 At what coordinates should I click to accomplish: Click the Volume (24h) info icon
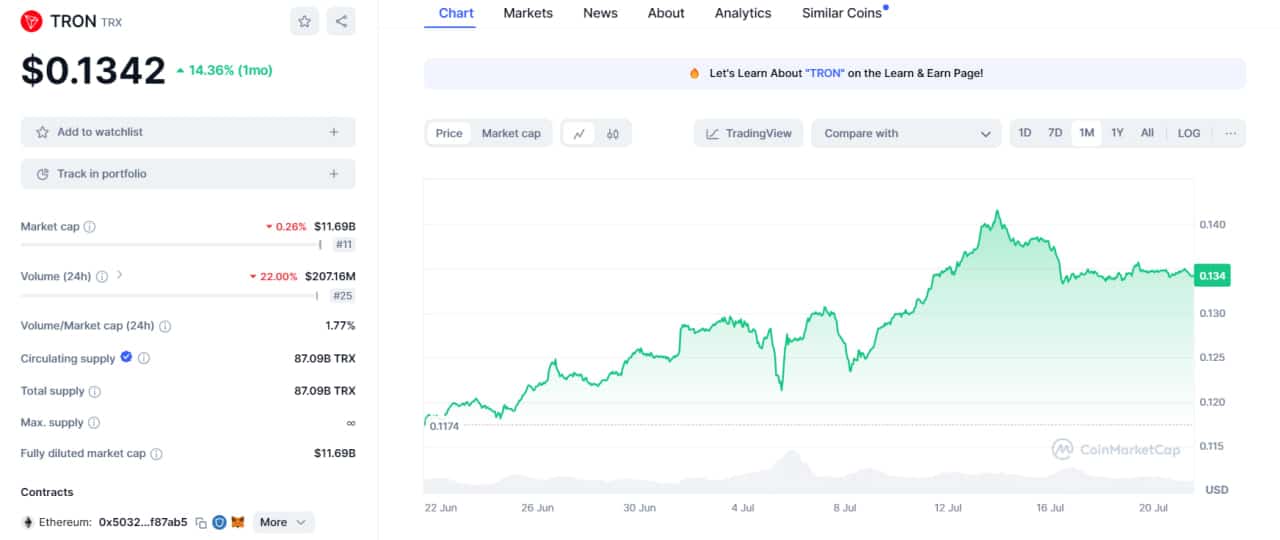point(102,276)
